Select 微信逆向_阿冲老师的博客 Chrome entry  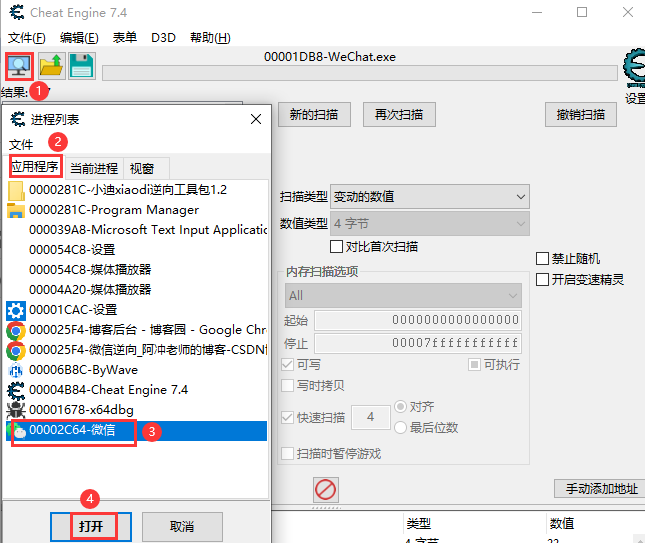(x=137, y=350)
